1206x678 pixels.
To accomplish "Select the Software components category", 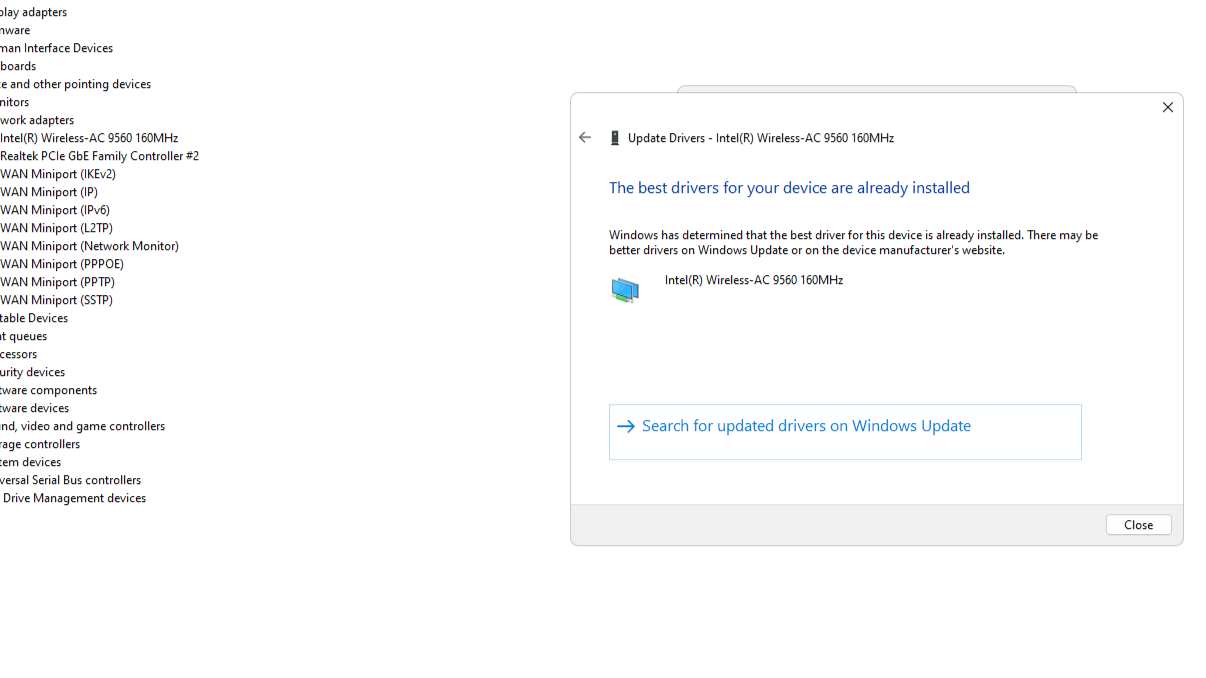I will click(x=48, y=390).
